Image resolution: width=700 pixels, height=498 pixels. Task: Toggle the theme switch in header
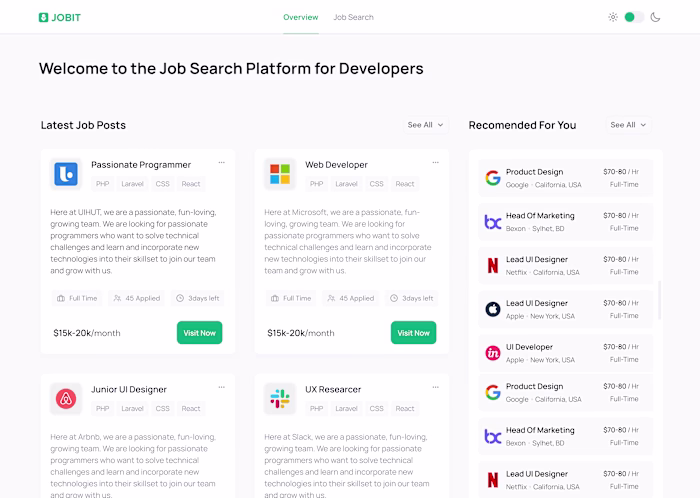pos(634,17)
